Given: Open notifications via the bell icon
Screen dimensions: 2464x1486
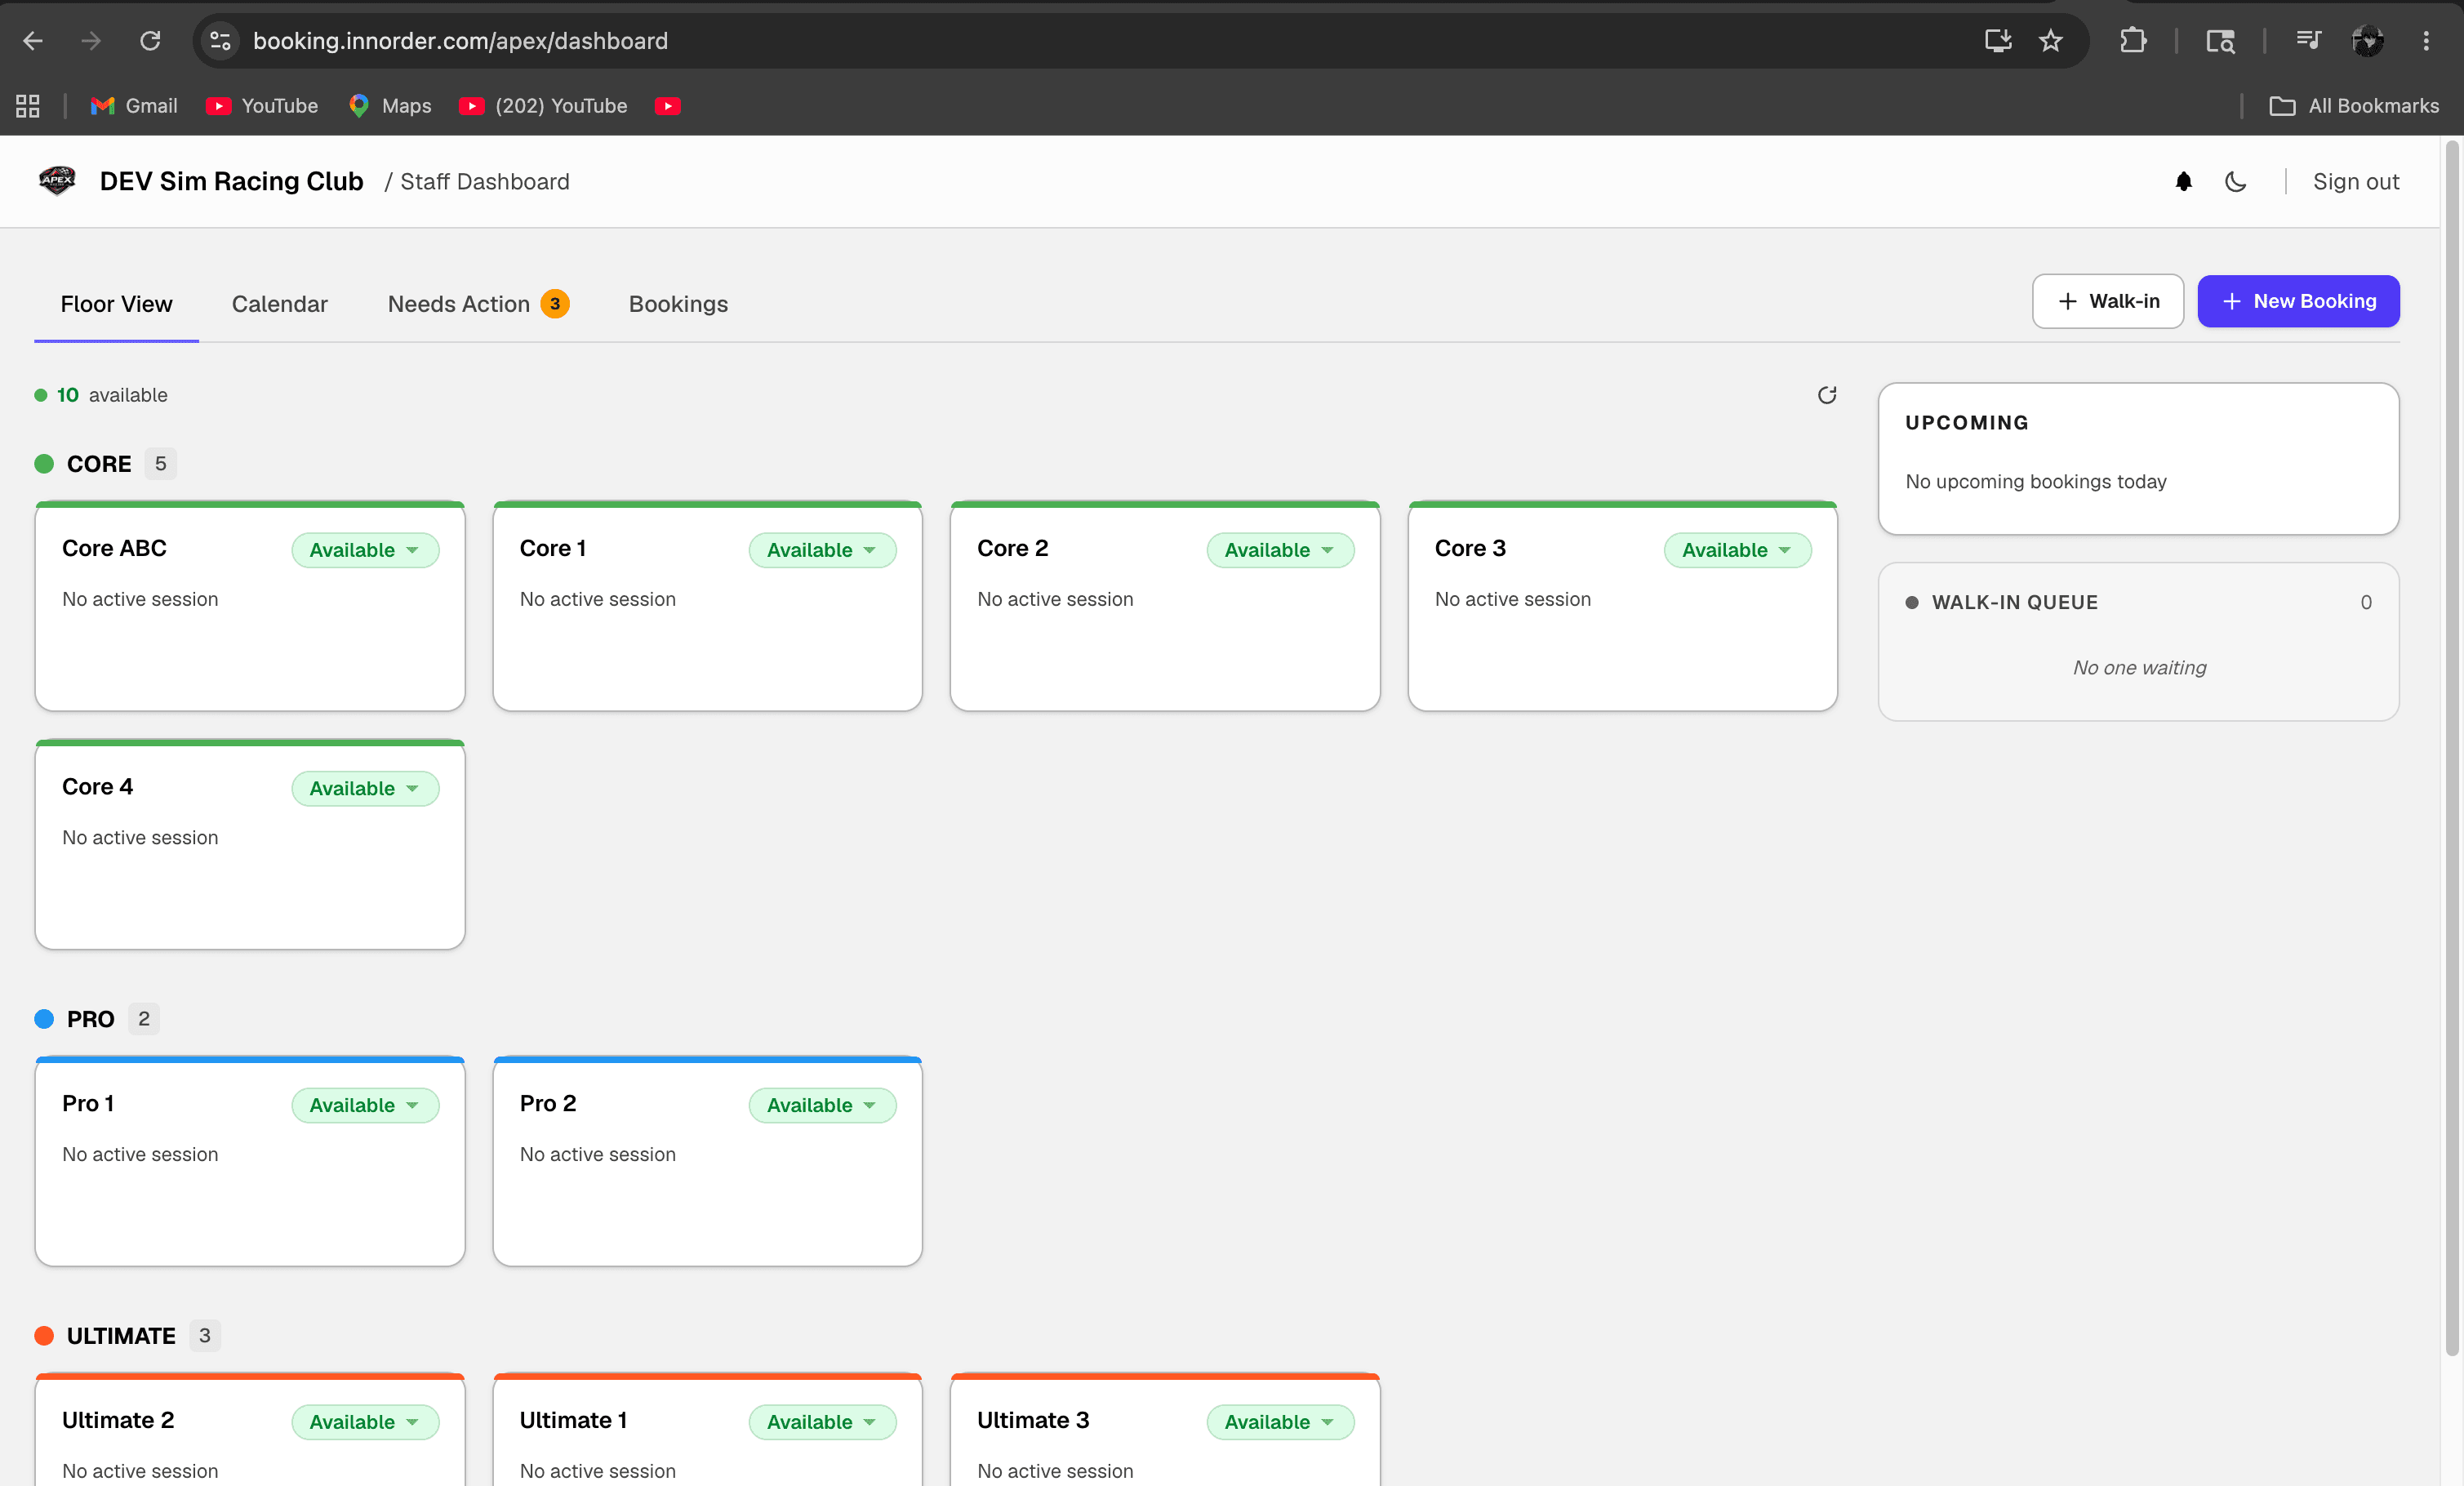Looking at the screenshot, I should pos(2184,181).
